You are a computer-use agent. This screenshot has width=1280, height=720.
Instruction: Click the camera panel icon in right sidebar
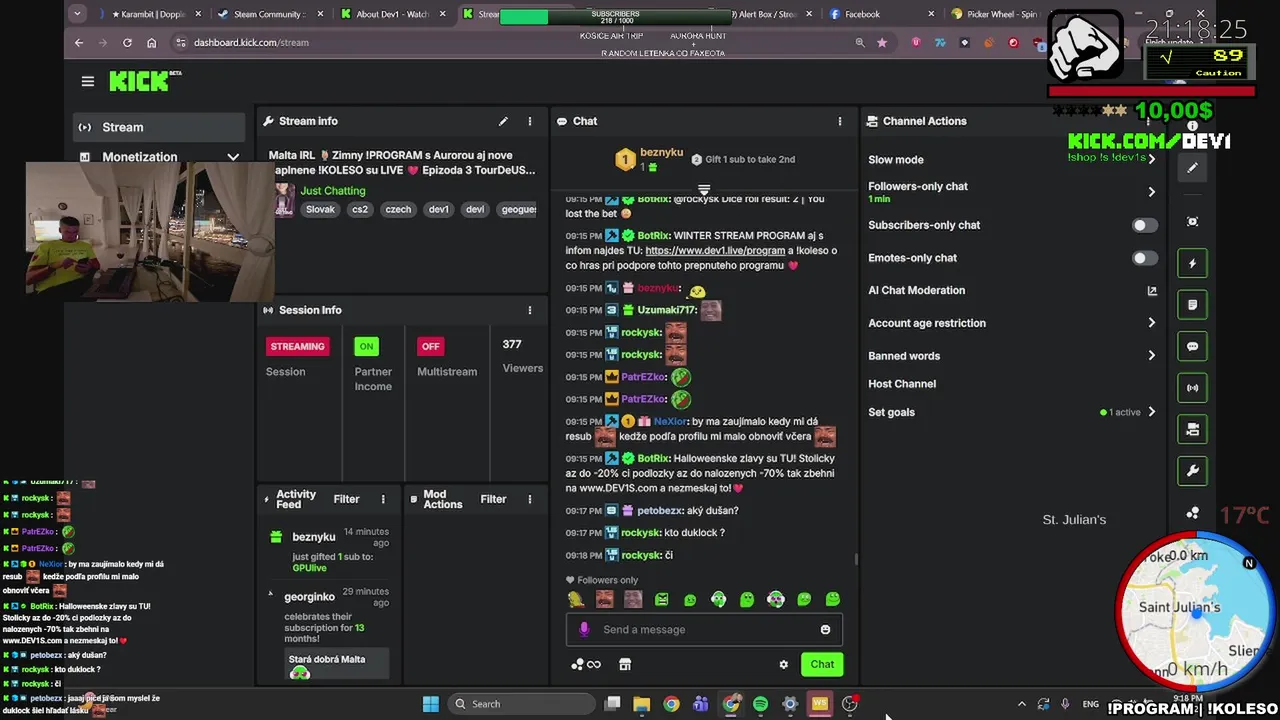[1192, 429]
